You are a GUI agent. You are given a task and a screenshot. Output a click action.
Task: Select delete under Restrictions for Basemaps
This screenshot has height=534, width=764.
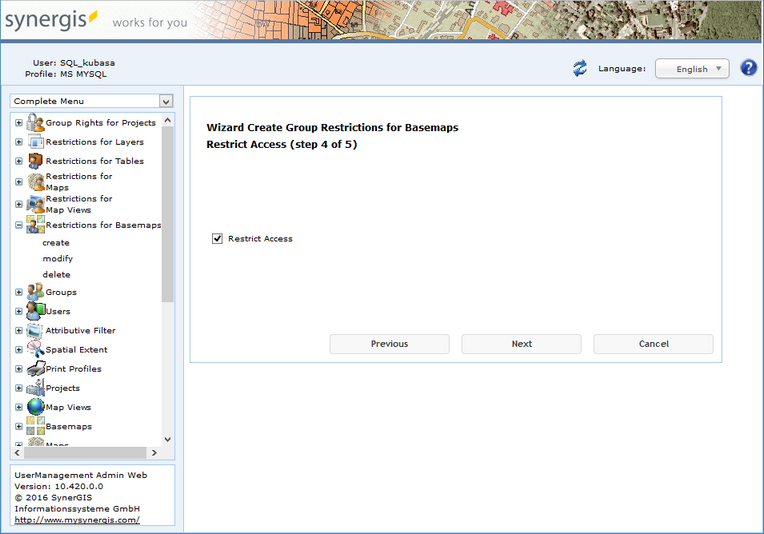pyautogui.click(x=57, y=274)
